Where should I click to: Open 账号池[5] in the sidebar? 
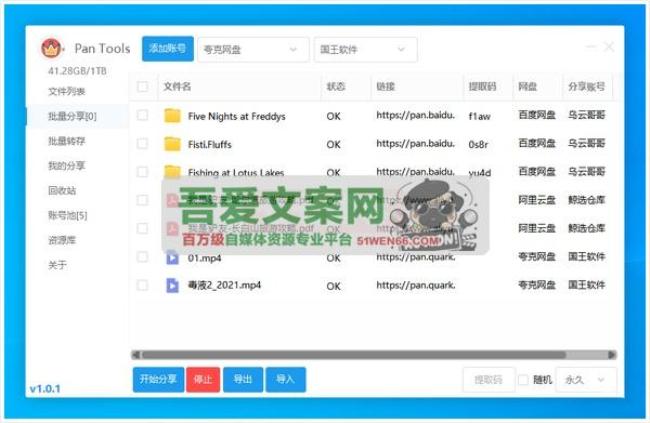tap(68, 215)
